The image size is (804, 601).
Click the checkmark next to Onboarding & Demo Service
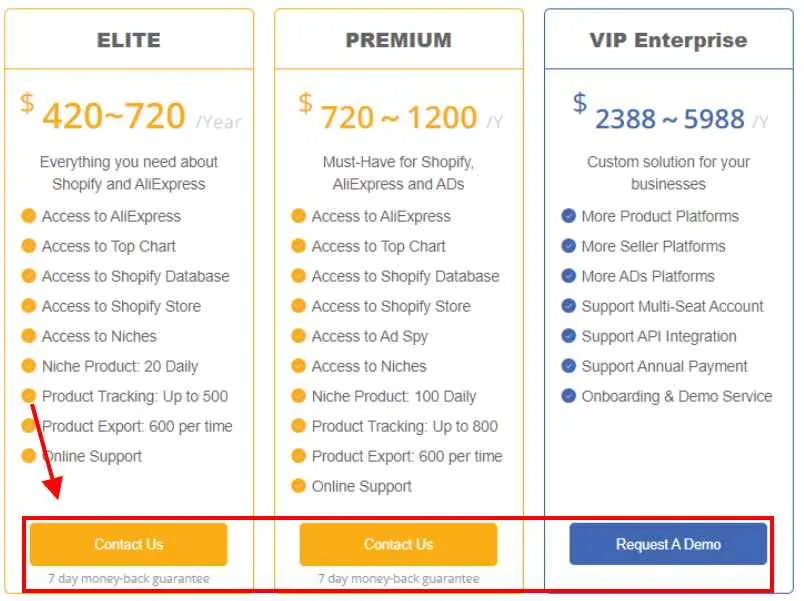click(x=567, y=396)
